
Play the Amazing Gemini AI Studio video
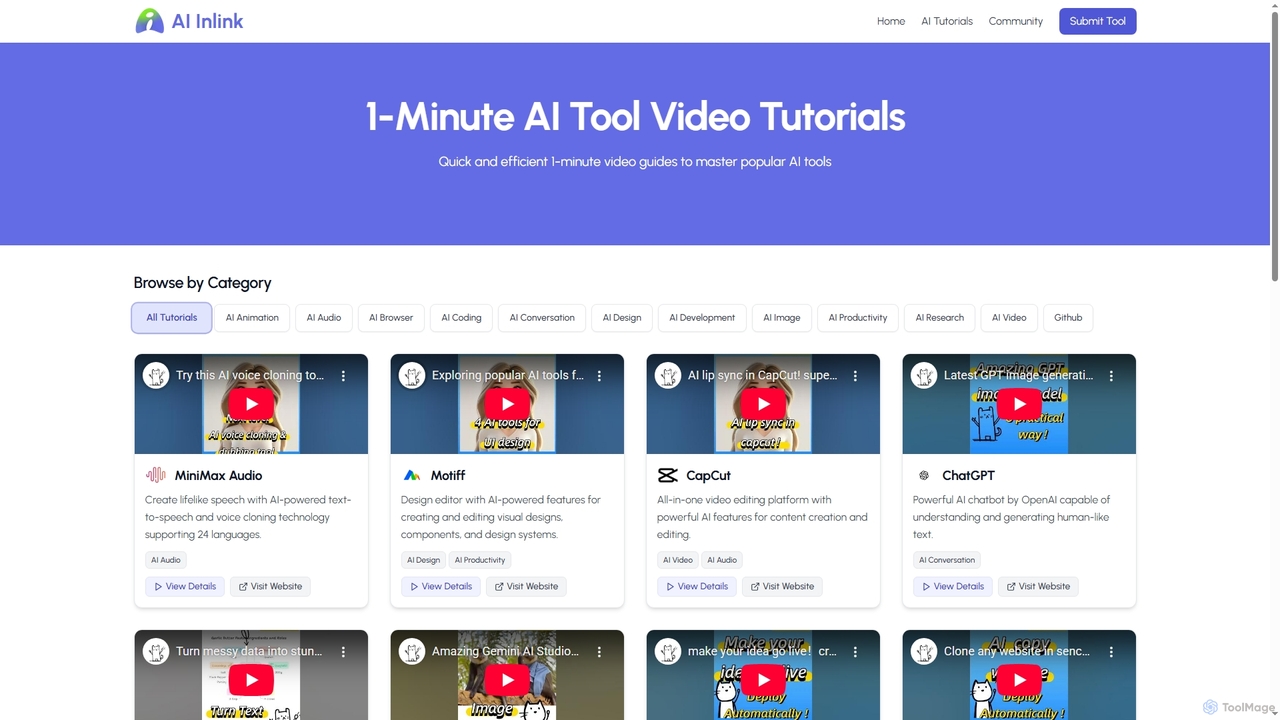pos(507,680)
